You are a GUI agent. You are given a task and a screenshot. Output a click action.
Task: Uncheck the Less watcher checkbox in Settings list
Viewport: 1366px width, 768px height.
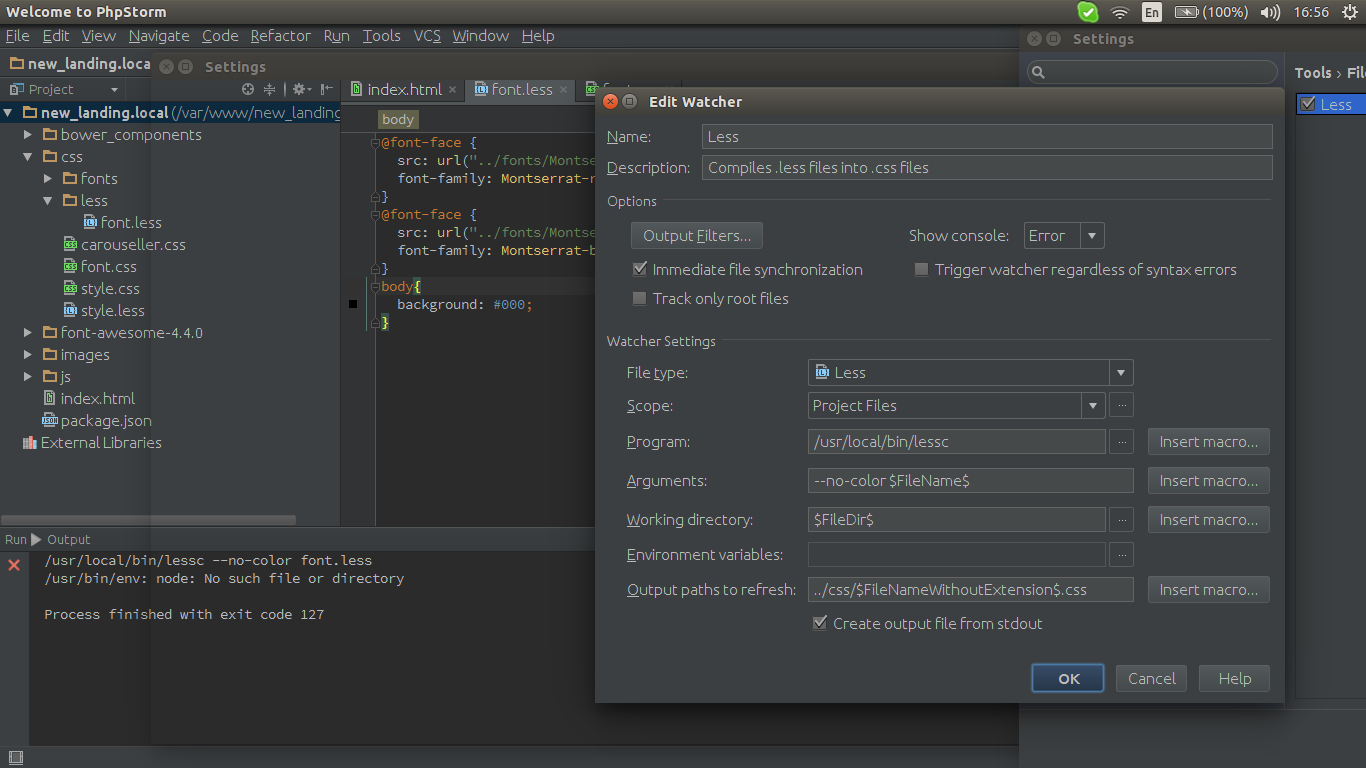[1308, 104]
